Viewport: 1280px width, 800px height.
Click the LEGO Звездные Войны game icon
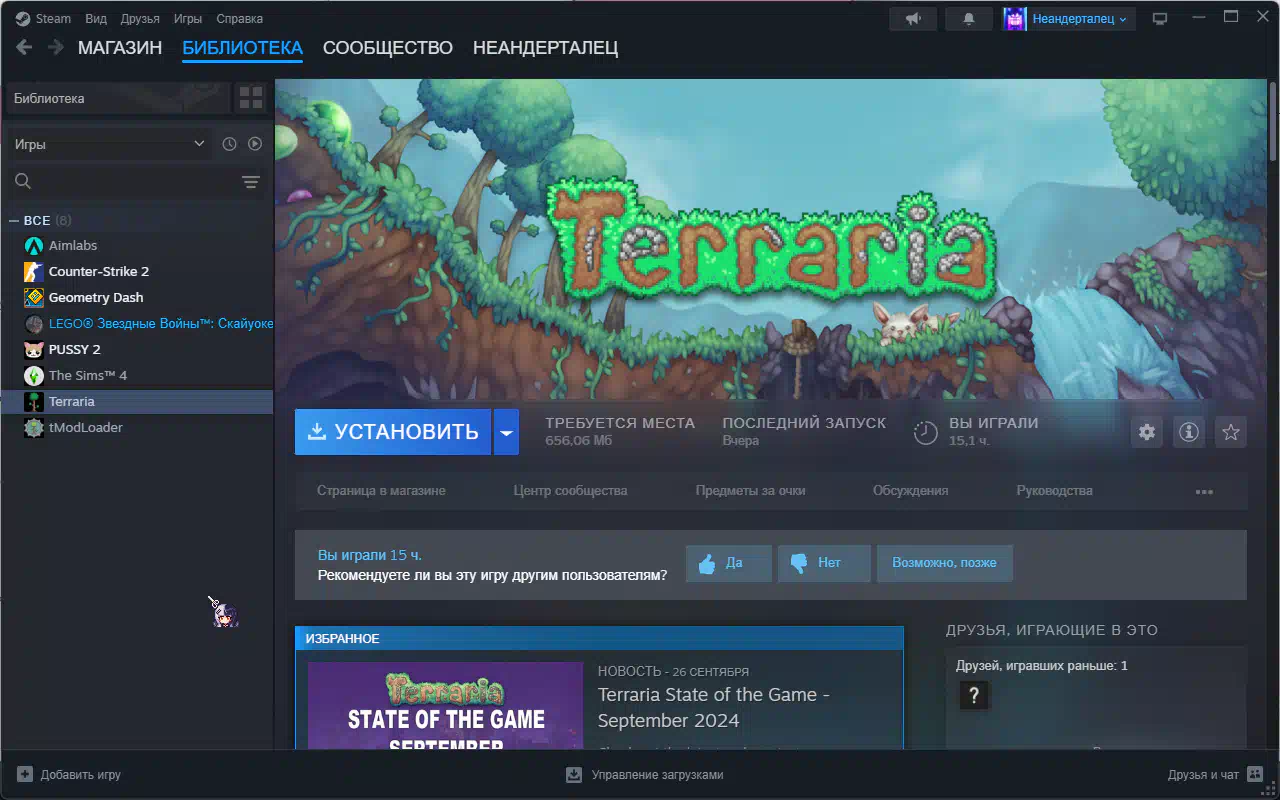point(34,323)
